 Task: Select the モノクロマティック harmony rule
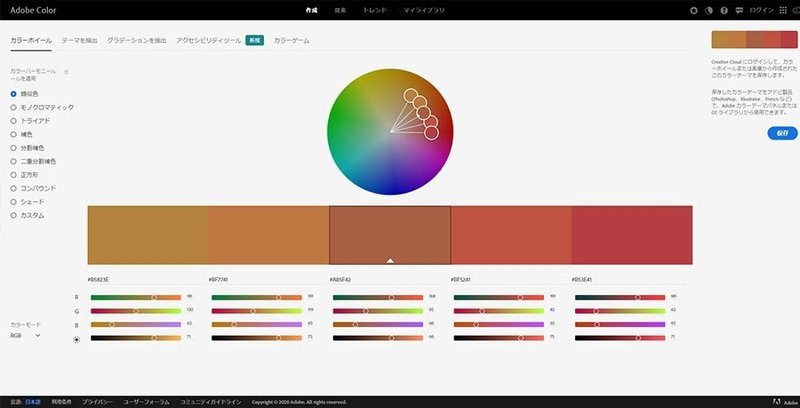point(42,107)
